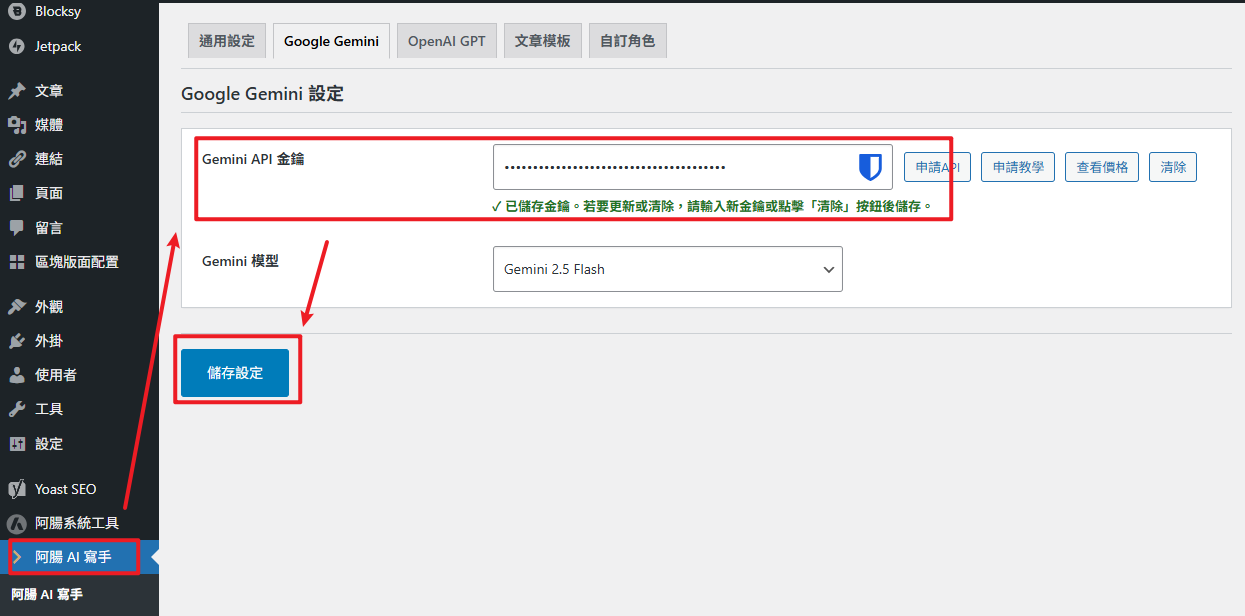Click the 連結 chain link icon
Viewport: 1245px width, 616px height.
16,159
